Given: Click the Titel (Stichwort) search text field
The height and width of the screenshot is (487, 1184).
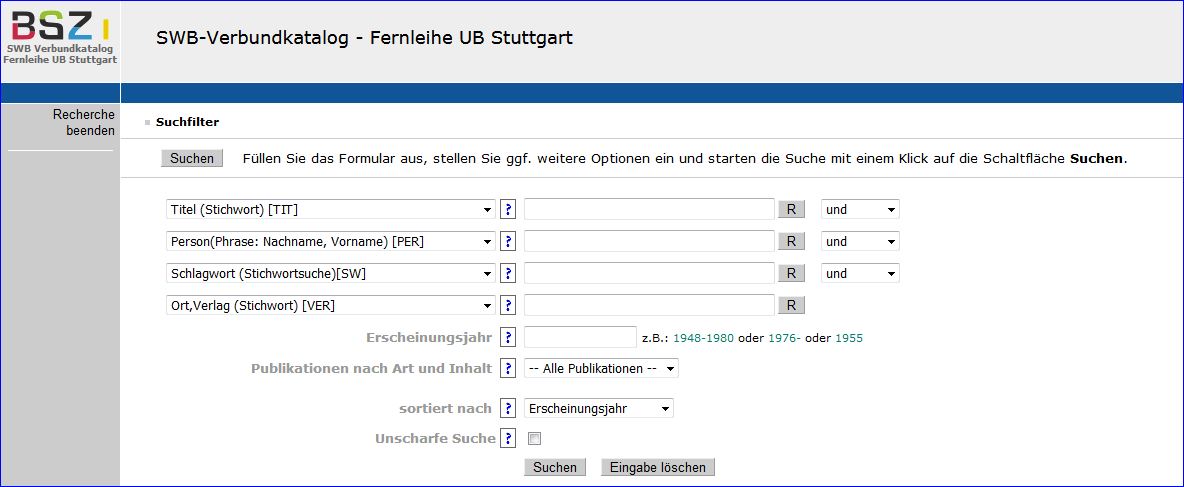Looking at the screenshot, I should (x=649, y=209).
